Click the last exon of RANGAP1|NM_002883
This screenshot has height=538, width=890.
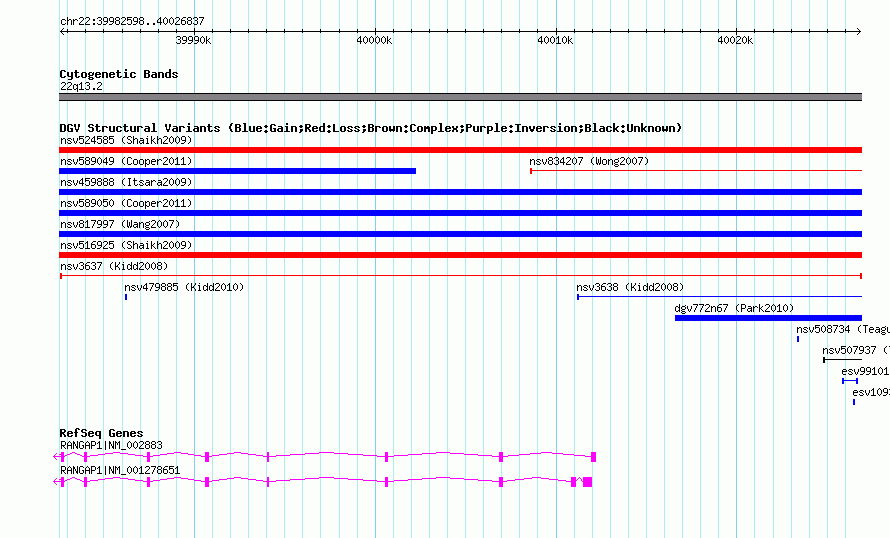pyautogui.click(x=594, y=456)
